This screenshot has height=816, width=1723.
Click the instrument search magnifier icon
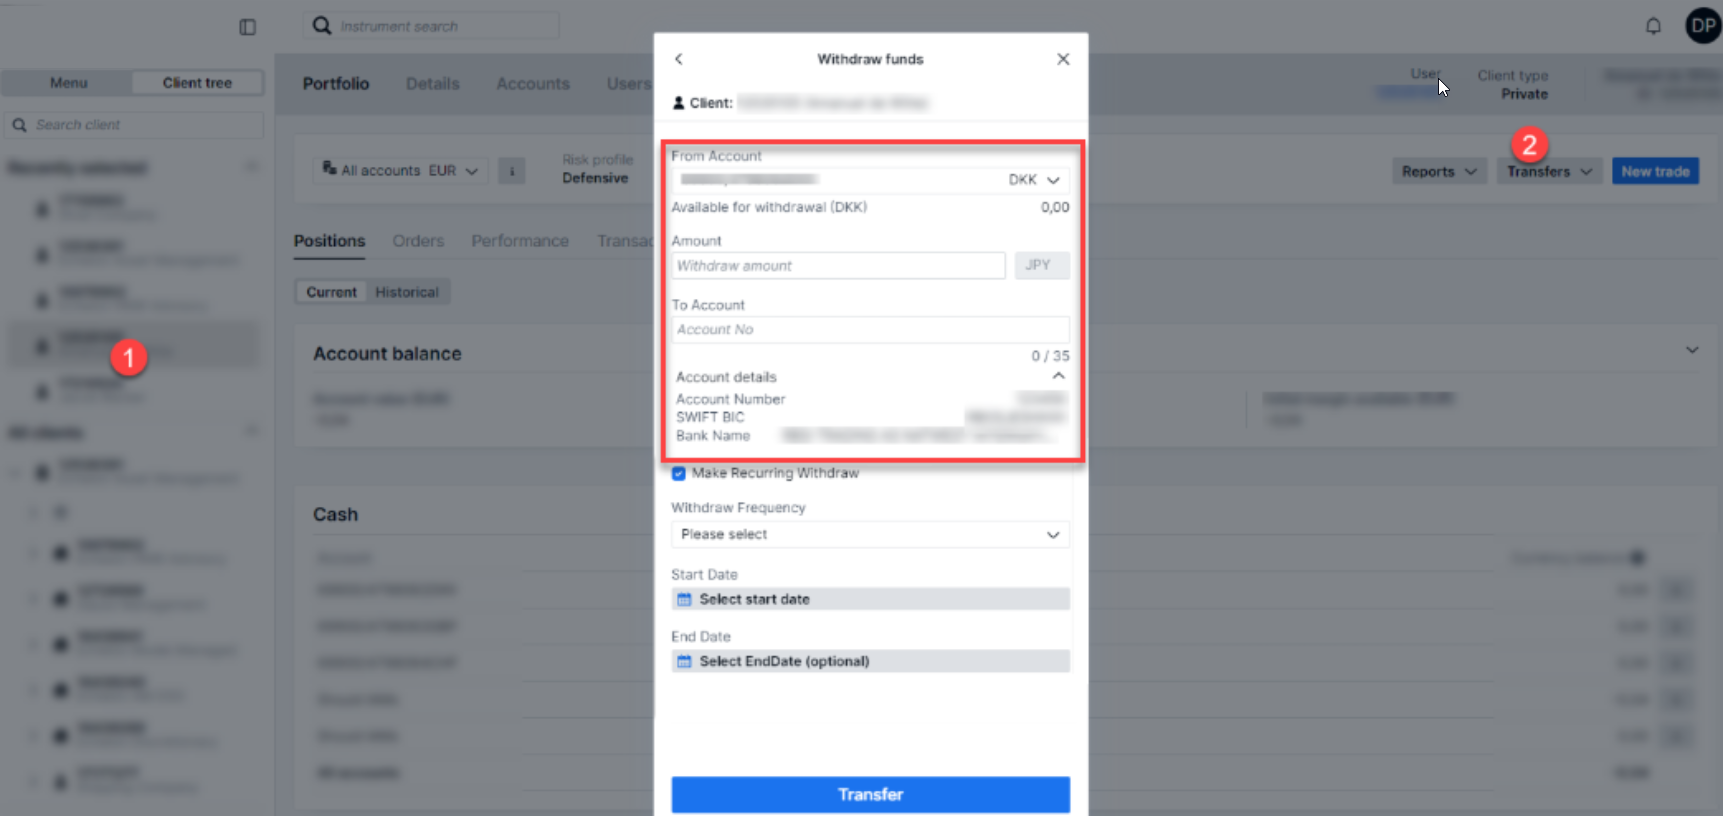[x=322, y=25]
